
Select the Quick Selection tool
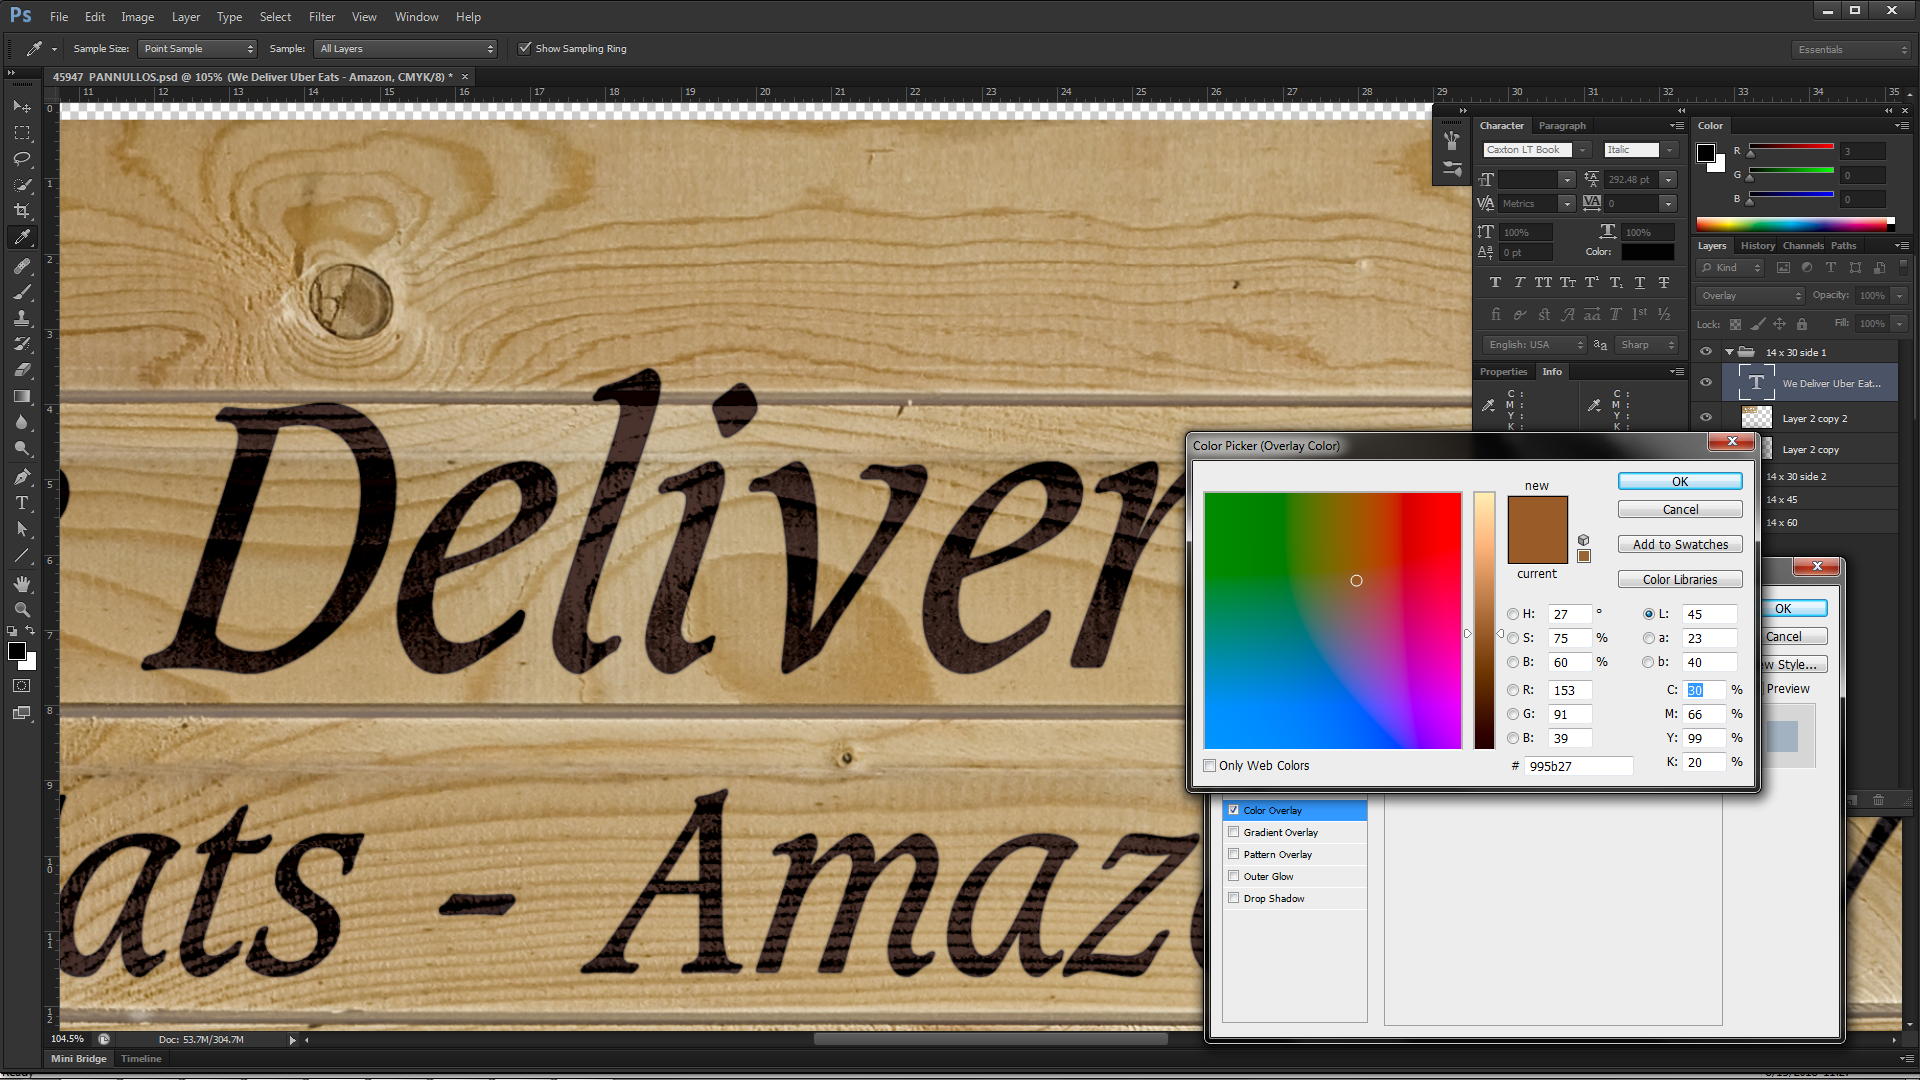pos(21,185)
